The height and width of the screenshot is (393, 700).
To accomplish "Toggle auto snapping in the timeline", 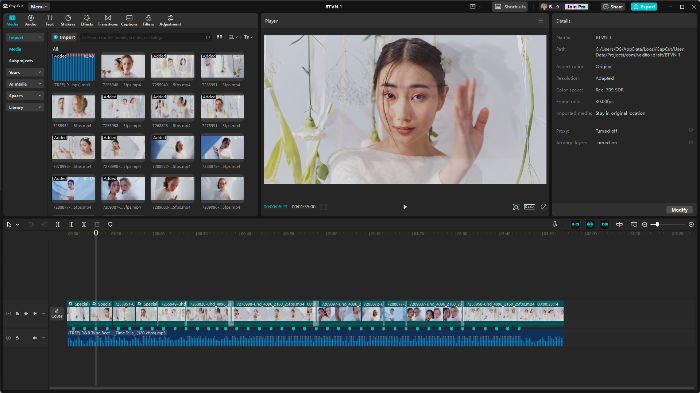I will pyautogui.click(x=590, y=224).
